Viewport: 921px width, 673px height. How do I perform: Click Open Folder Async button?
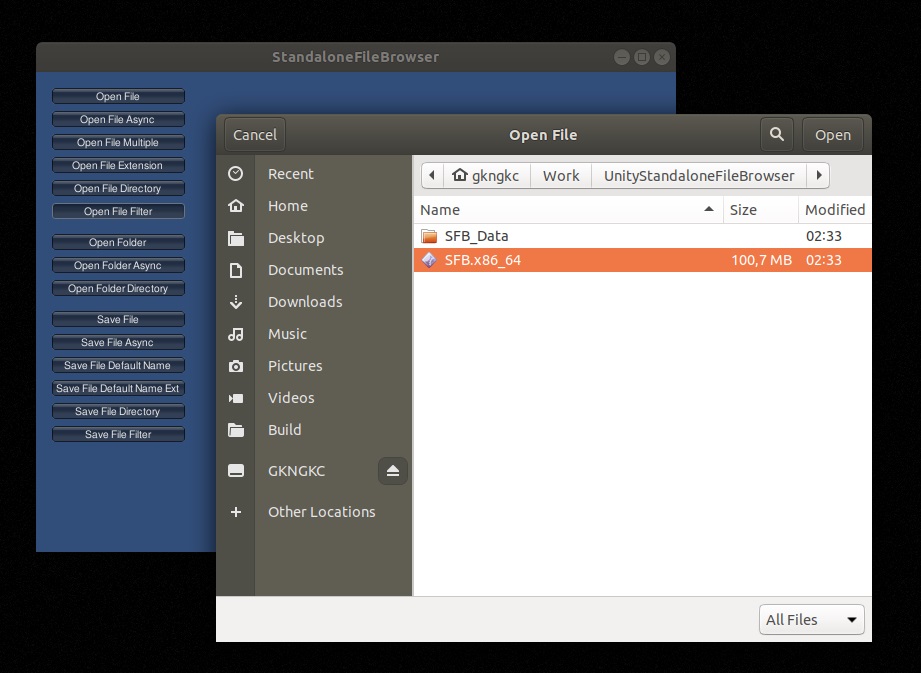point(118,265)
